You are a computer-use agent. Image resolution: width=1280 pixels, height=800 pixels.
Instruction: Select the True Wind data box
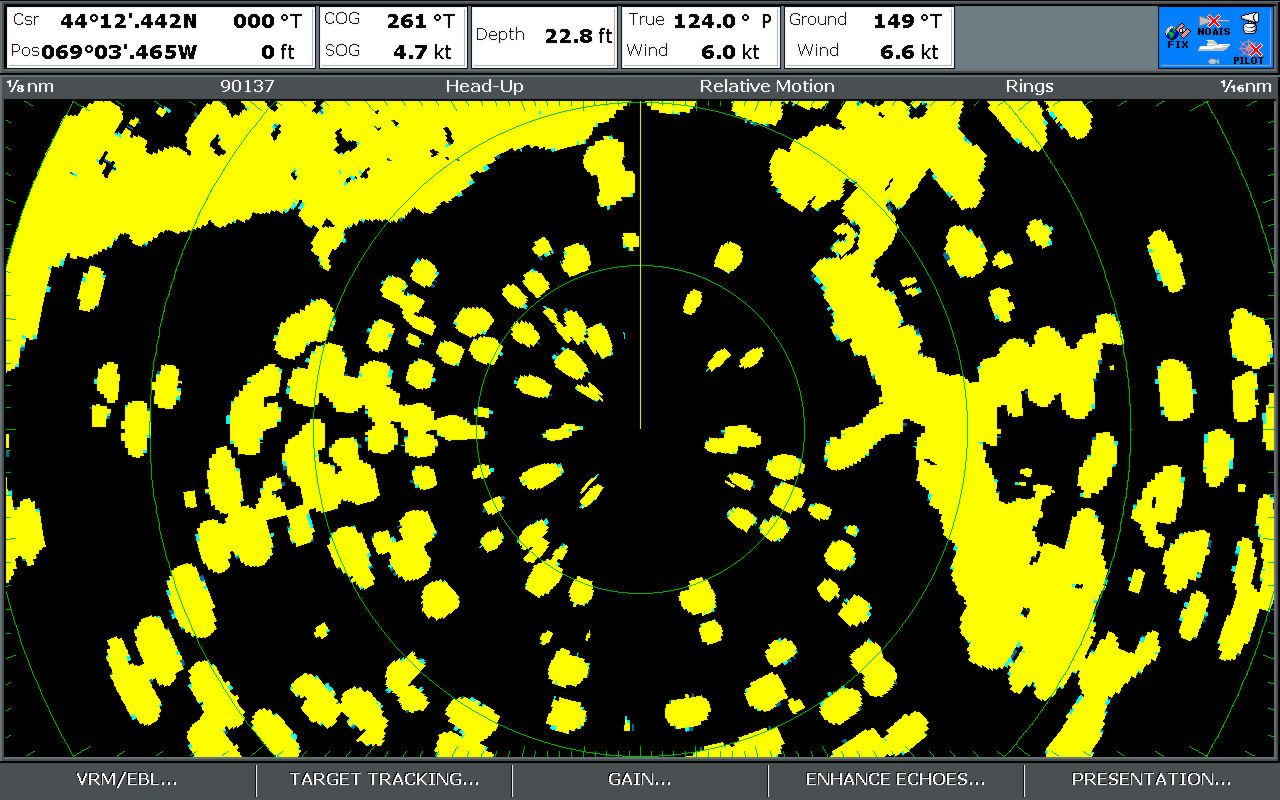click(700, 37)
